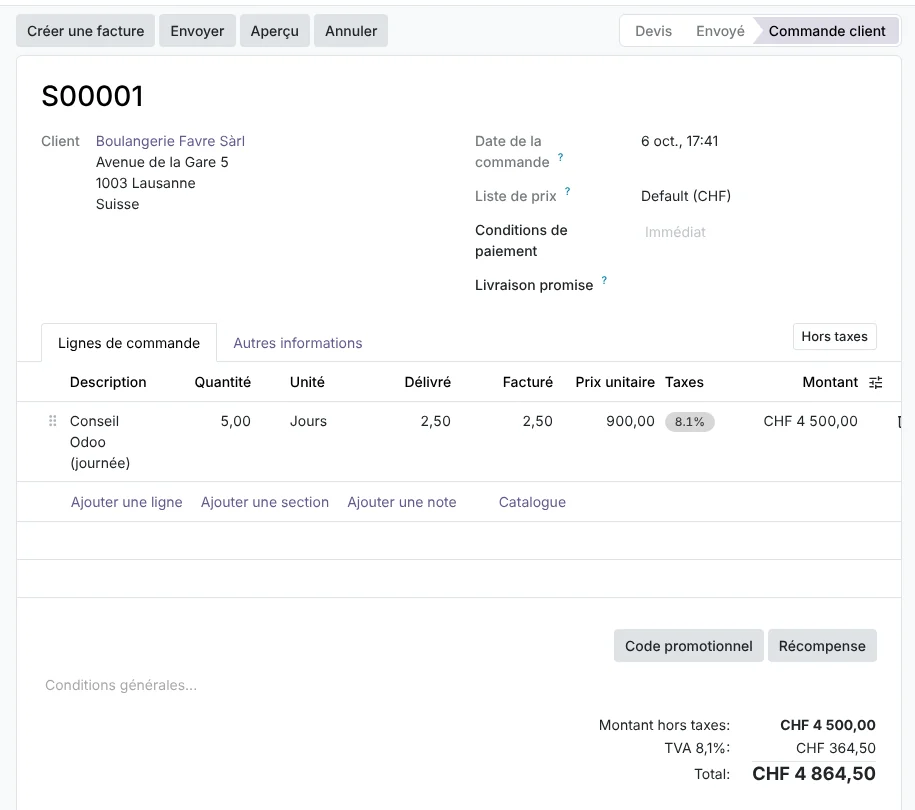This screenshot has height=810, width=915.
Task: Click Facturé column header
Action: 528,382
